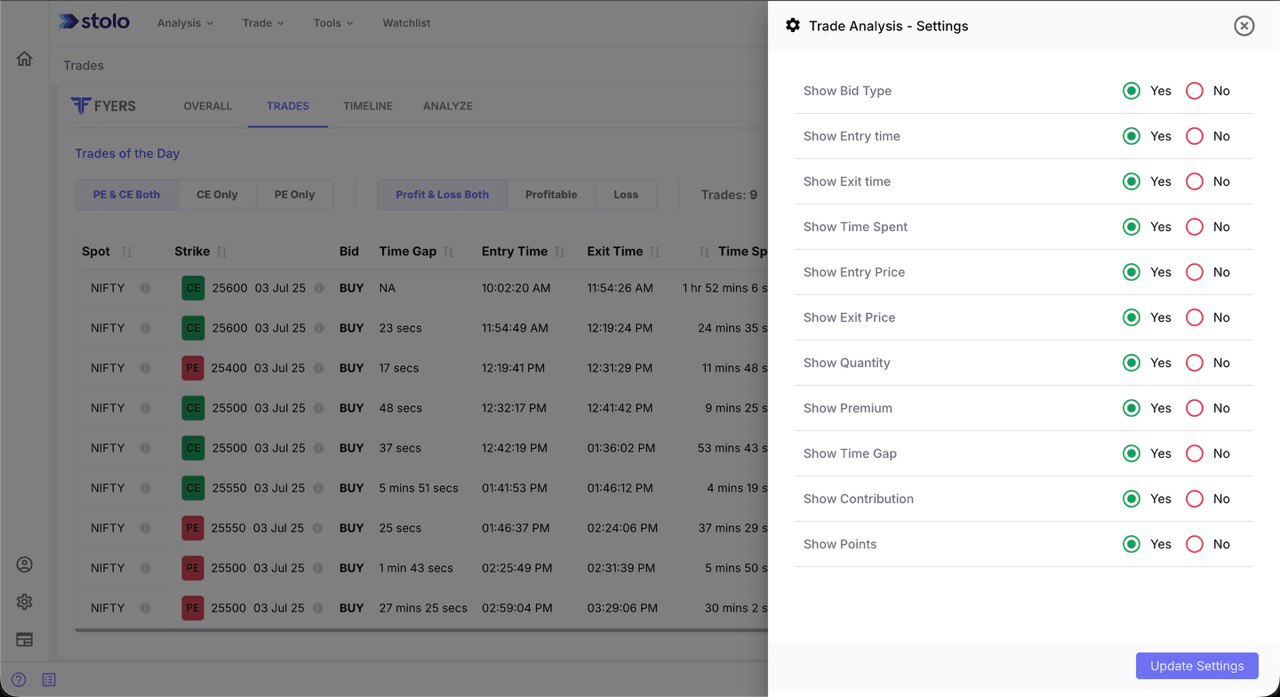Screen dimensions: 1280x697
Task: Set Show Time Gap to No
Action: click(x=1194, y=454)
